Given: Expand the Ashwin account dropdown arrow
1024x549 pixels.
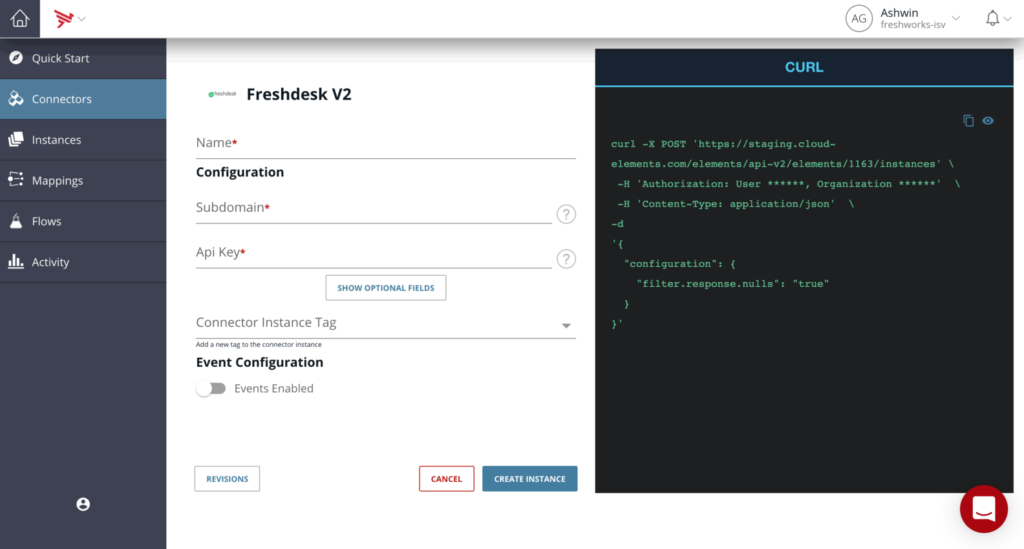Looking at the screenshot, I should [956, 18].
